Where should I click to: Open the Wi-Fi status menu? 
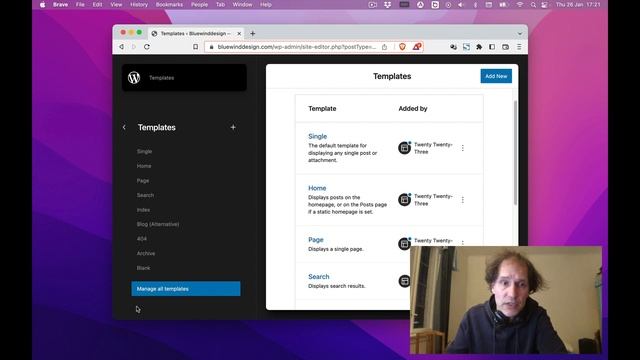tap(520, 5)
